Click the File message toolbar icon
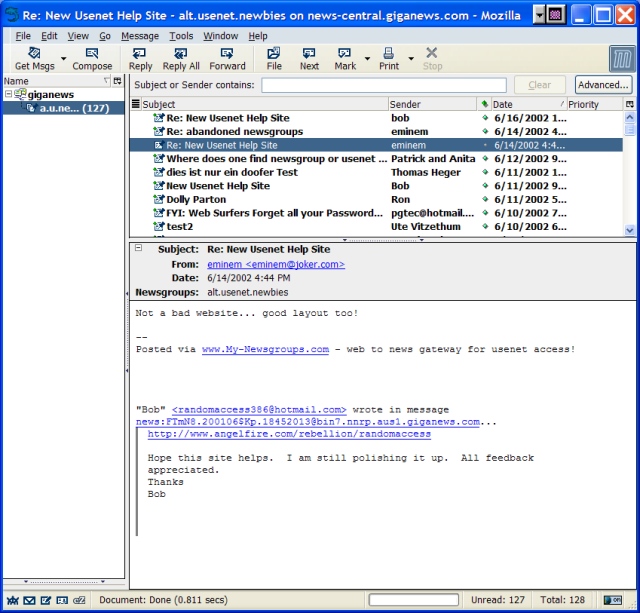The width and height of the screenshot is (640, 613). (274, 58)
